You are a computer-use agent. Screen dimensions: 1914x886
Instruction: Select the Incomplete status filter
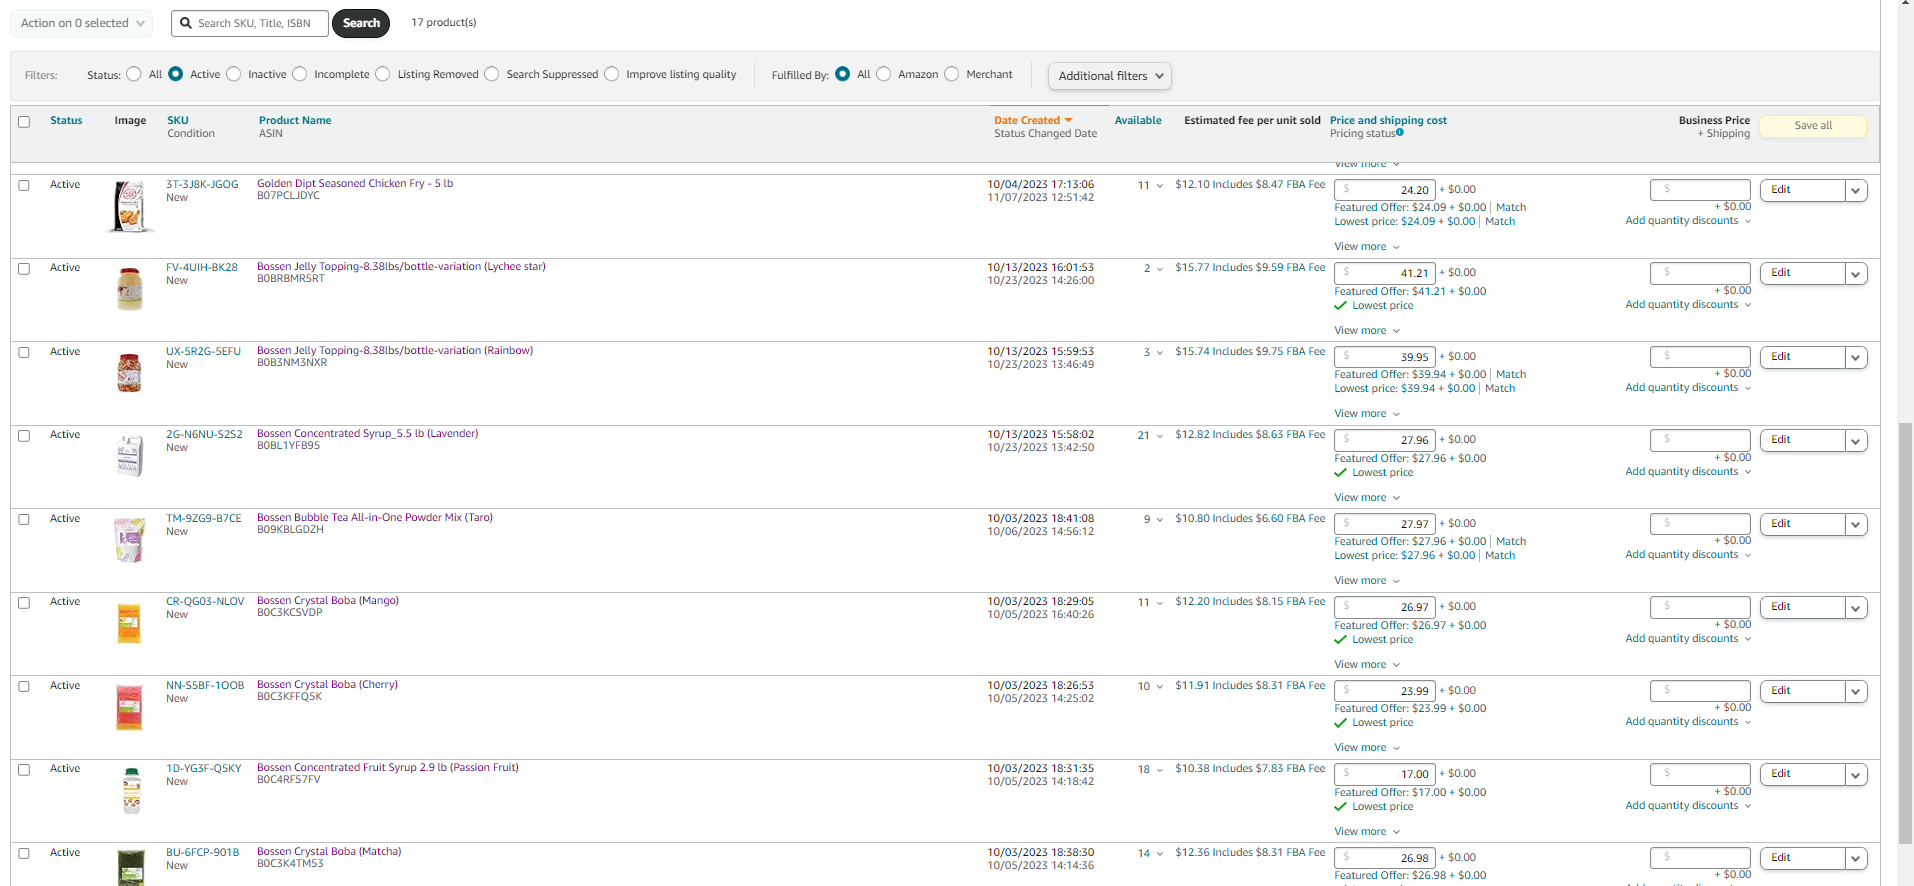coord(300,74)
